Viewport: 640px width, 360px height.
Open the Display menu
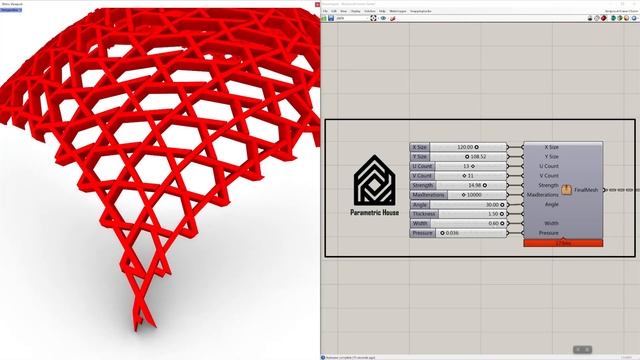[356, 11]
